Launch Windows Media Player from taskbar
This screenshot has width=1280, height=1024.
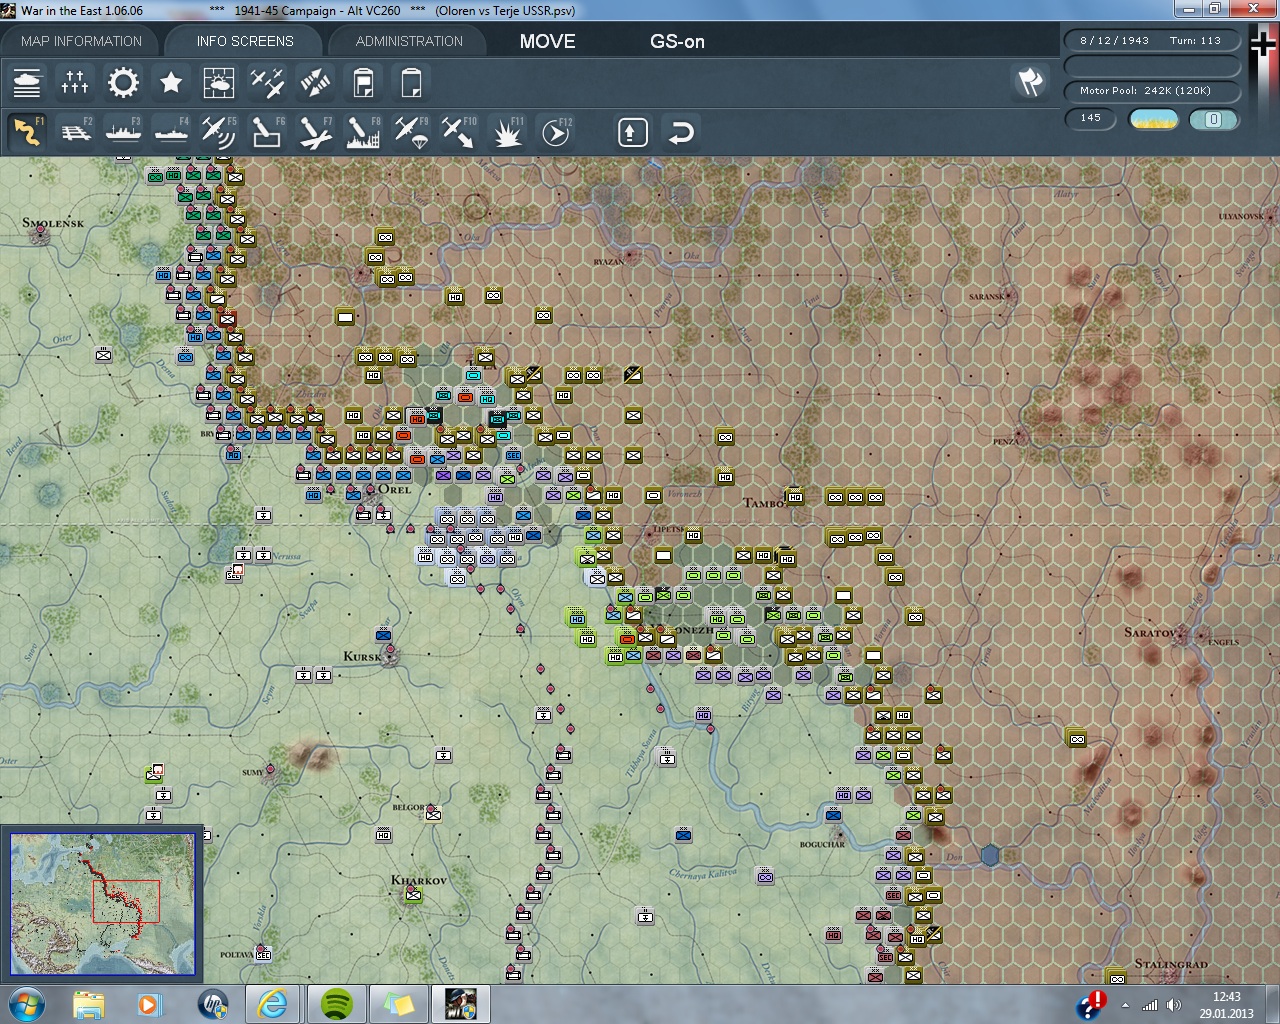pyautogui.click(x=150, y=1004)
